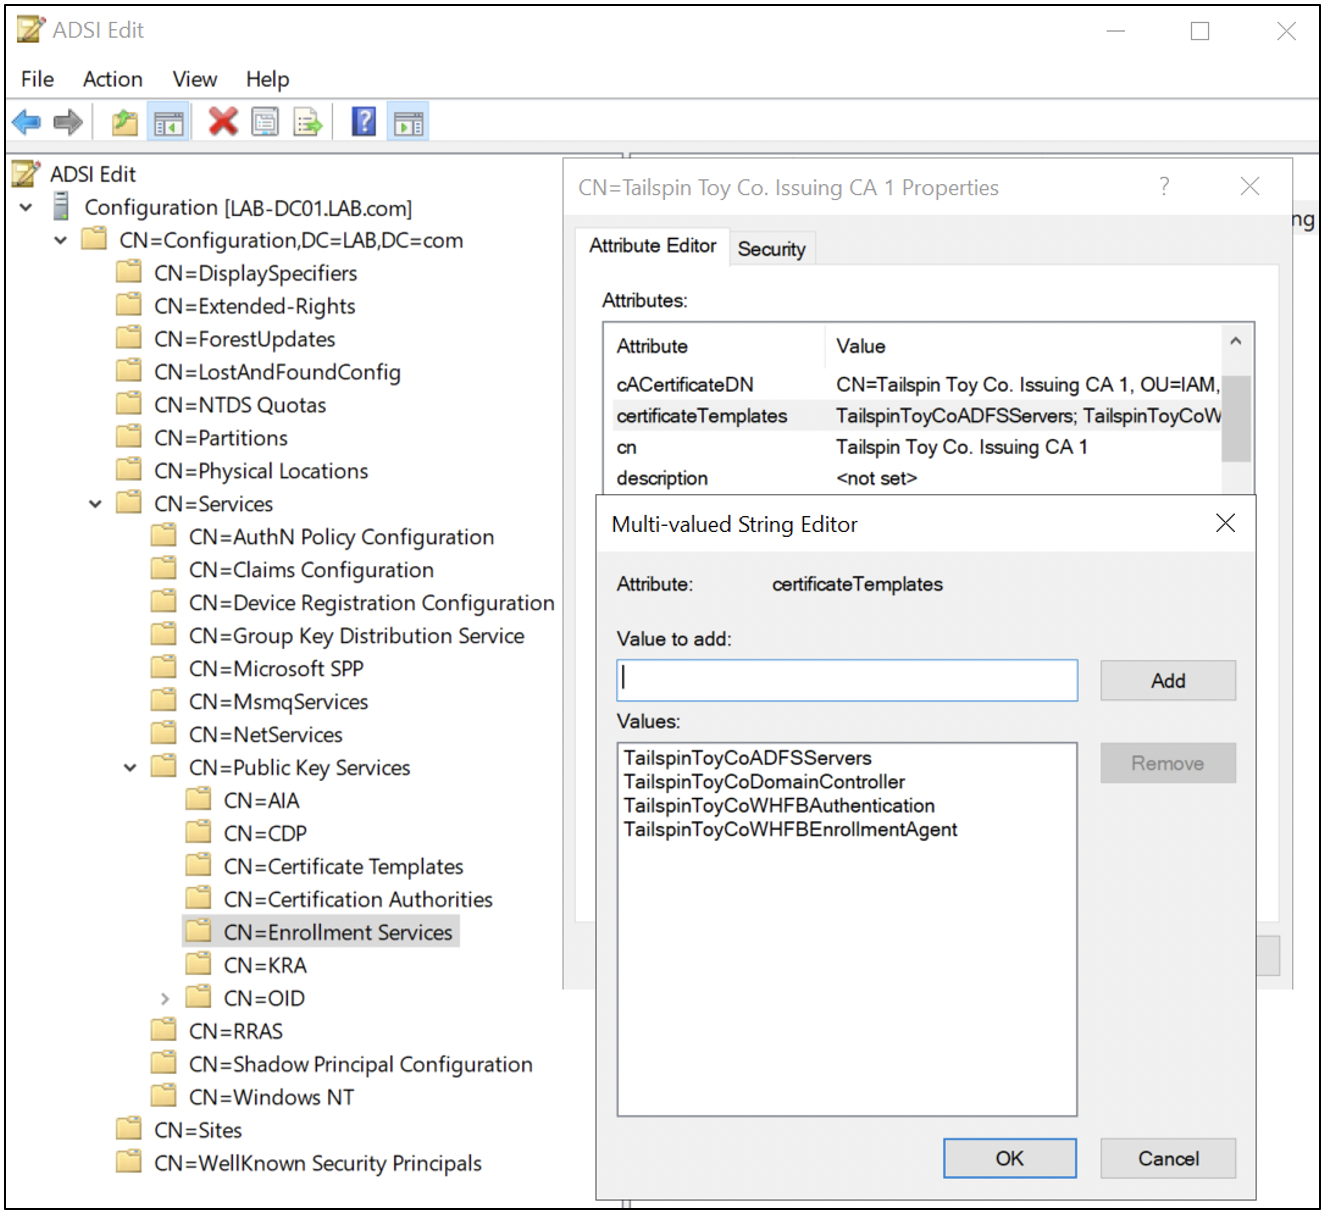The height and width of the screenshot is (1214, 1322).
Task: Toggle the Show/Hide Console Tree icon
Action: [x=168, y=123]
